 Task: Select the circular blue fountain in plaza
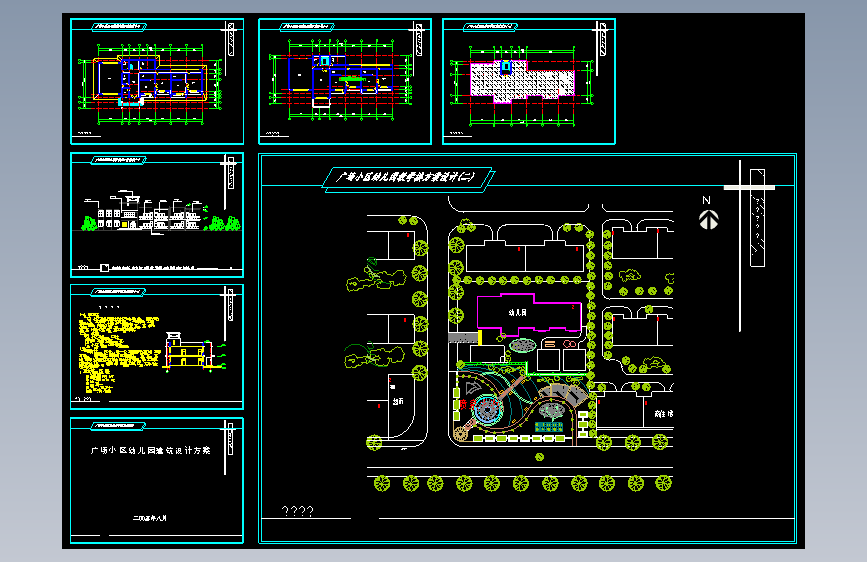pyautogui.click(x=487, y=410)
